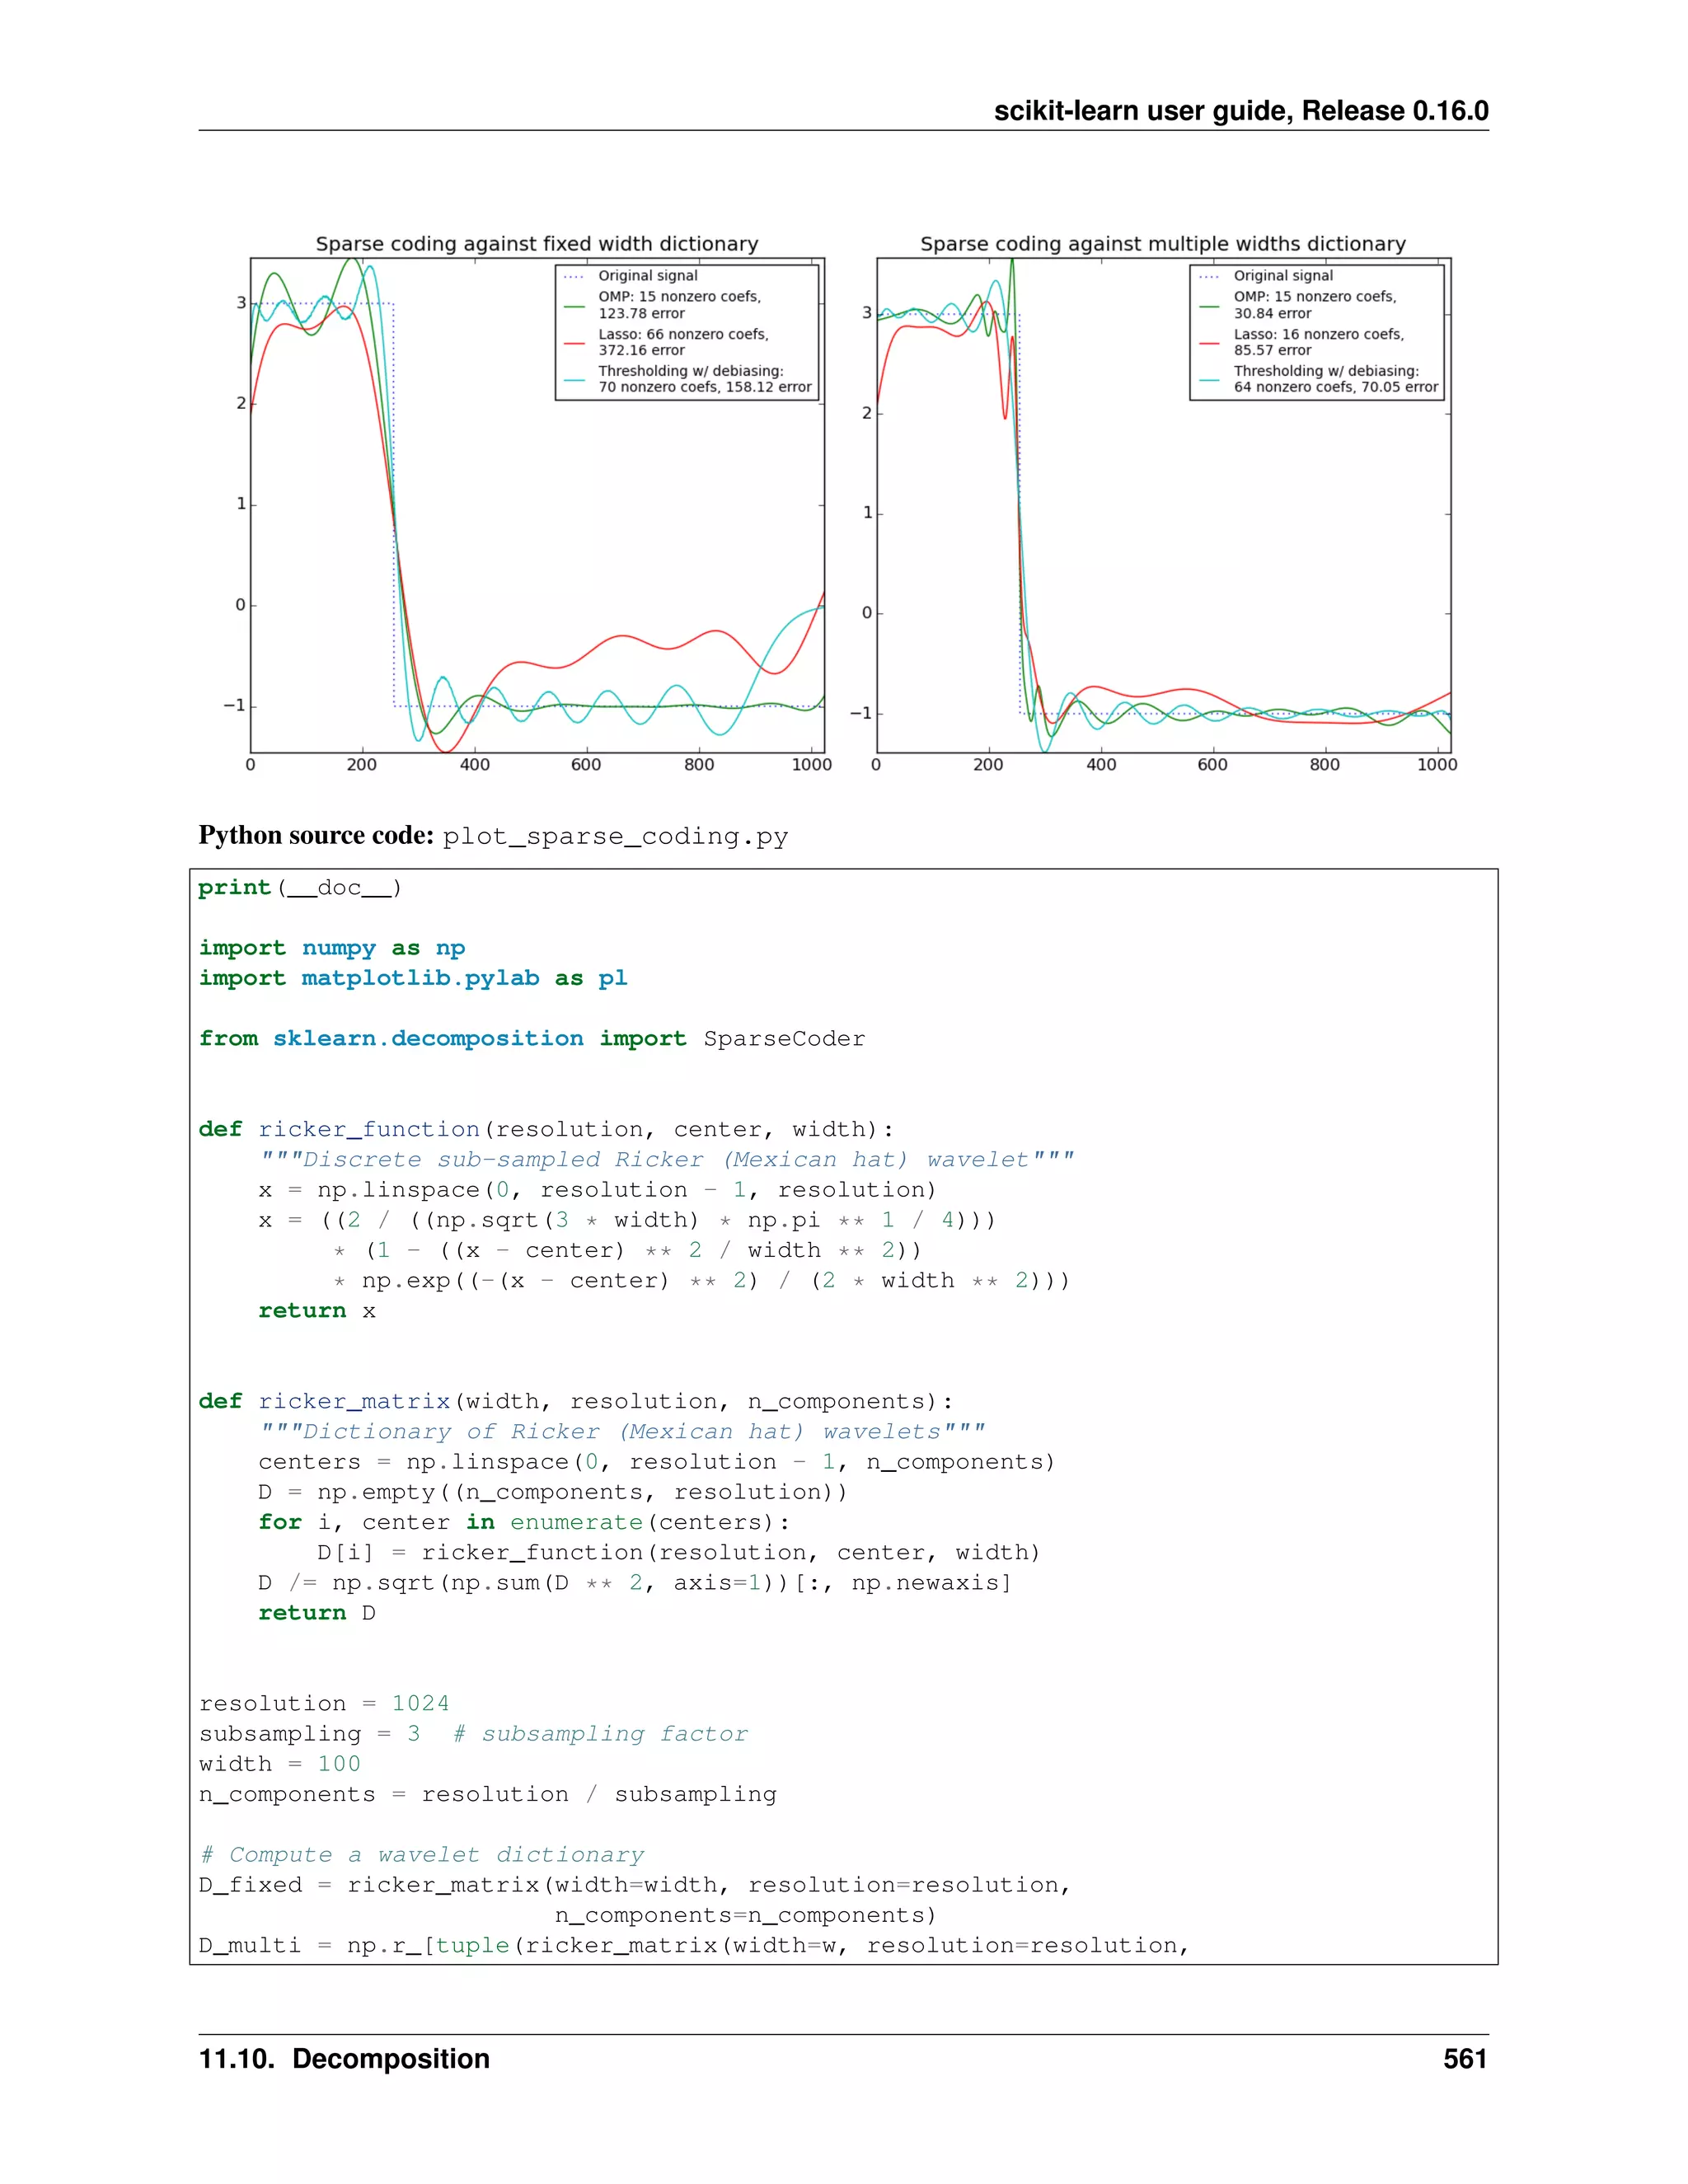Image resolution: width=1688 pixels, height=2184 pixels.
Task: Click the right chart plot area
Action: tap(1164, 506)
